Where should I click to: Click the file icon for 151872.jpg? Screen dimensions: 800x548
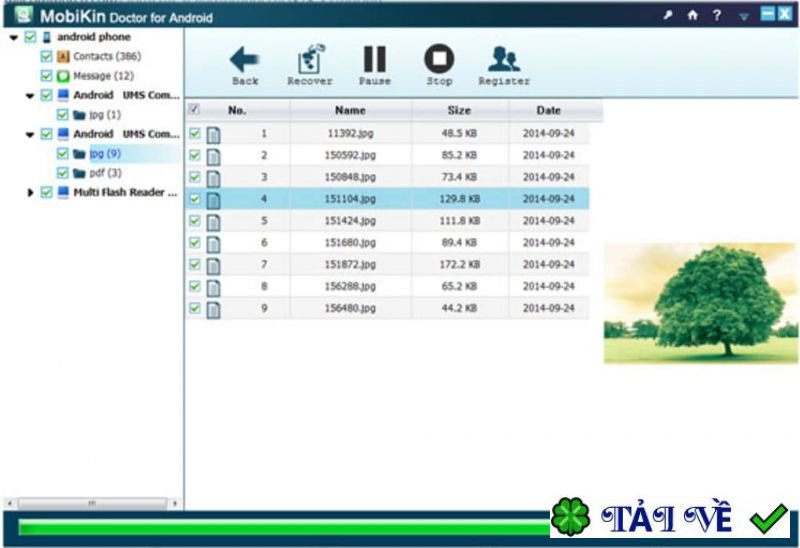(213, 266)
